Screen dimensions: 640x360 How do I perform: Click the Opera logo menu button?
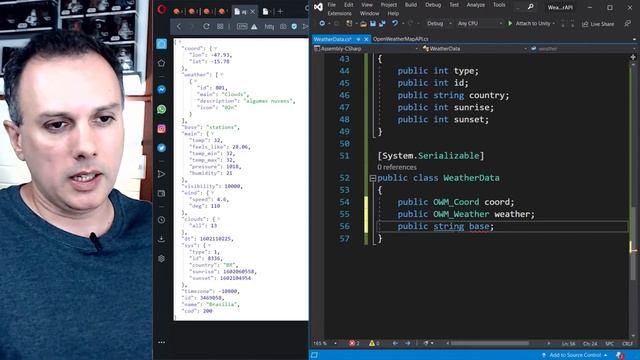162,9
